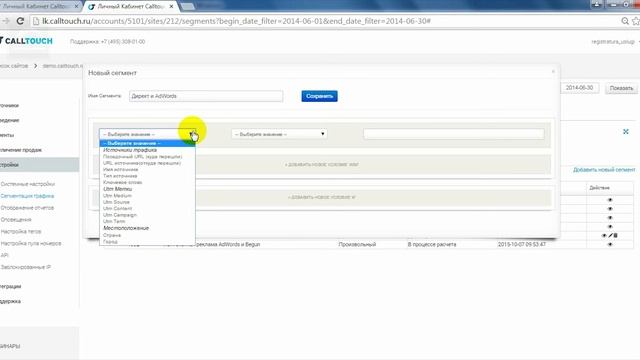Click the Действия column header
Screen dimensions: 640x360
click(599, 188)
